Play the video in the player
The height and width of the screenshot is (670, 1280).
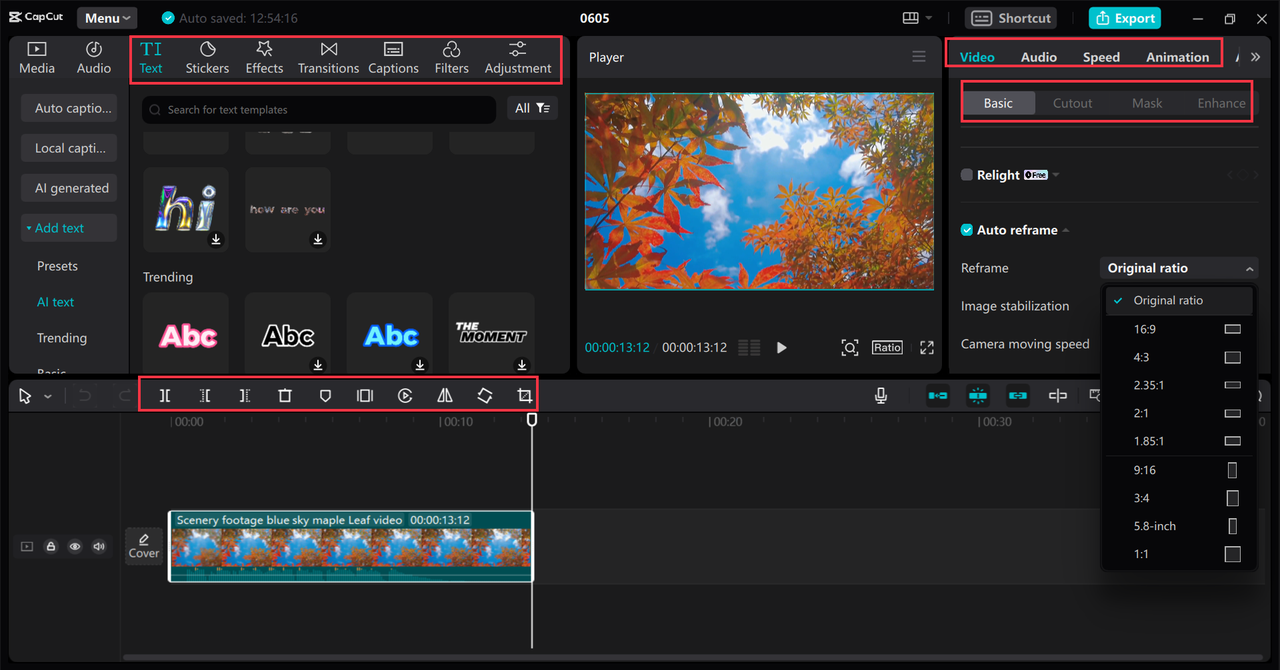(x=782, y=347)
